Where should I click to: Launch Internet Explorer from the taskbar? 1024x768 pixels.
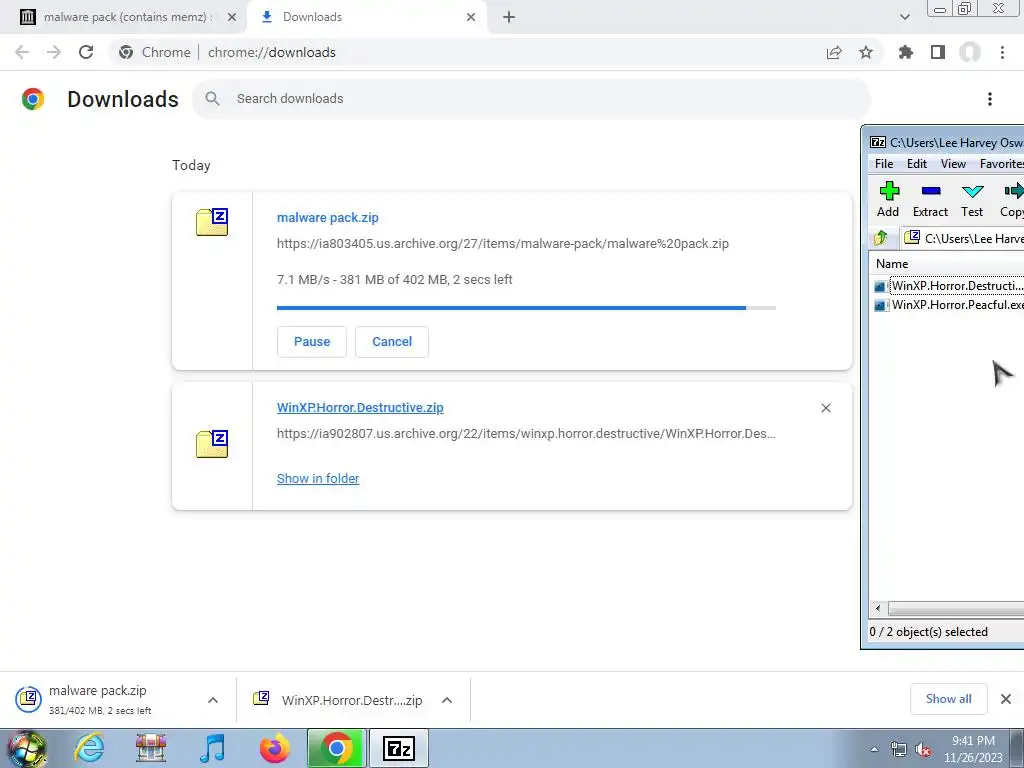tap(89, 748)
